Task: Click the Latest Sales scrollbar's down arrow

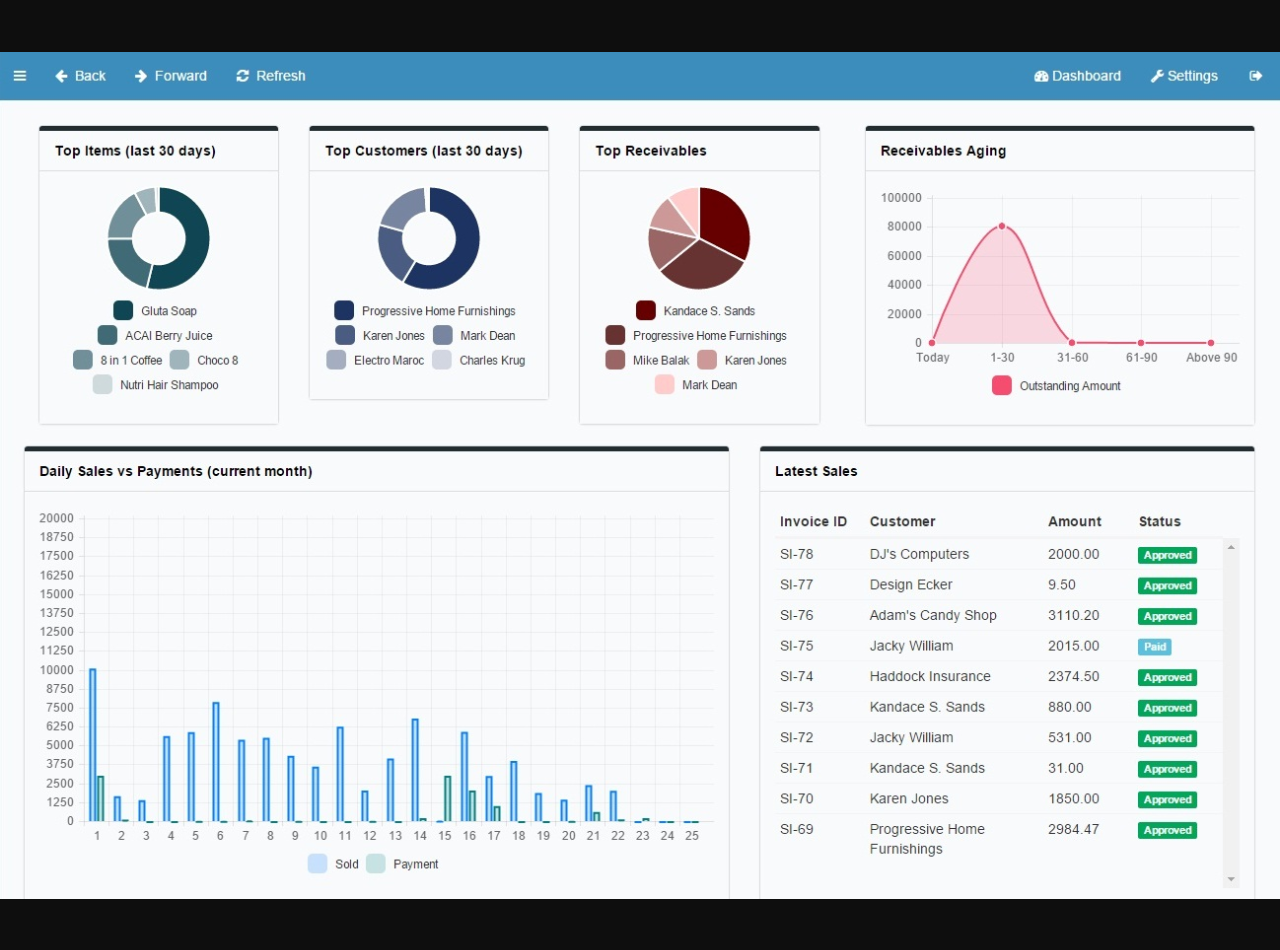Action: point(1231,879)
